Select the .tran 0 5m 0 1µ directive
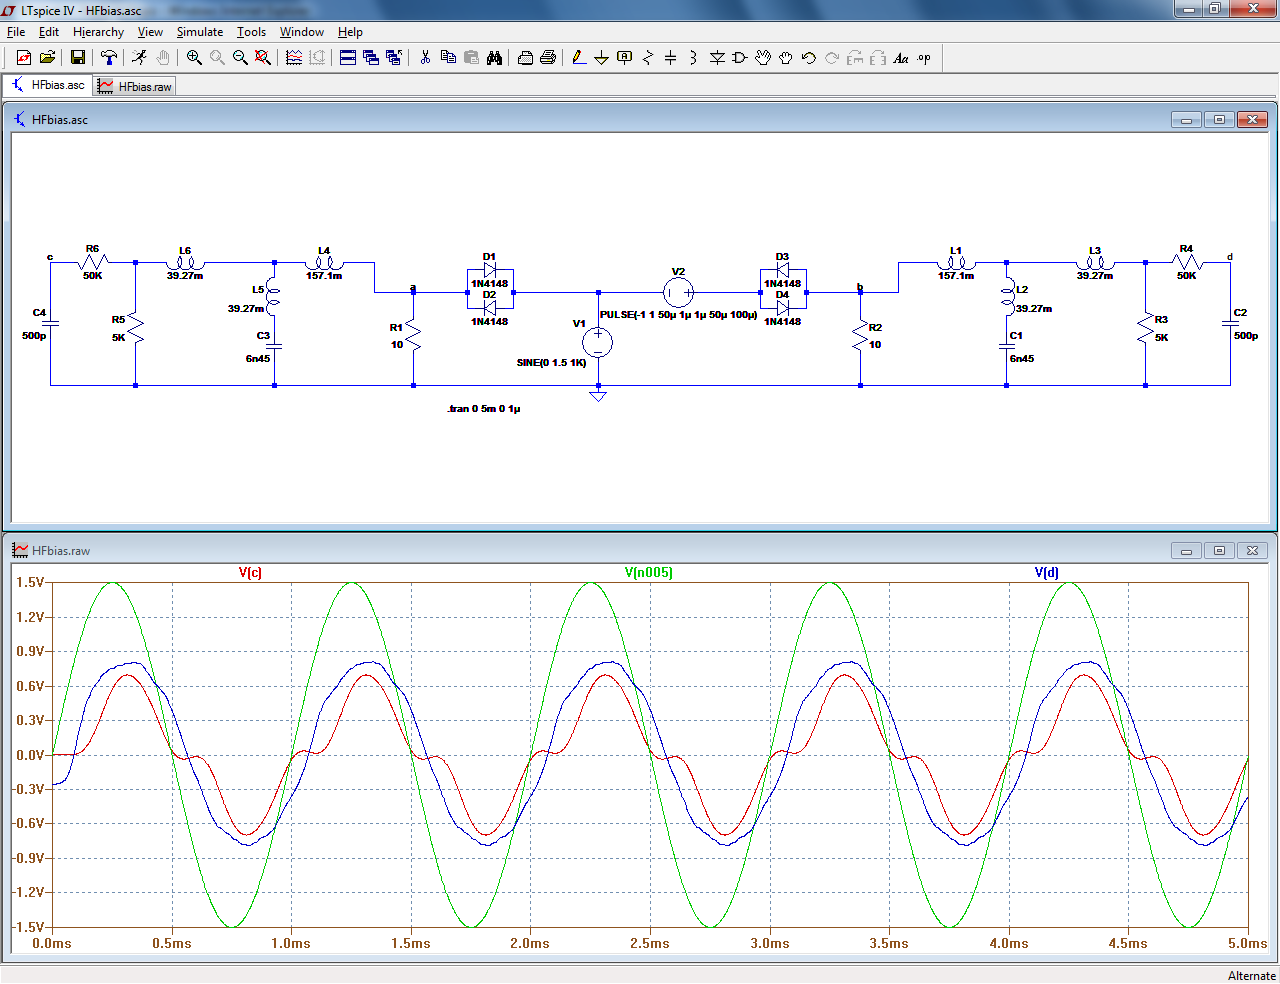Viewport: 1280px width, 984px height. [484, 409]
